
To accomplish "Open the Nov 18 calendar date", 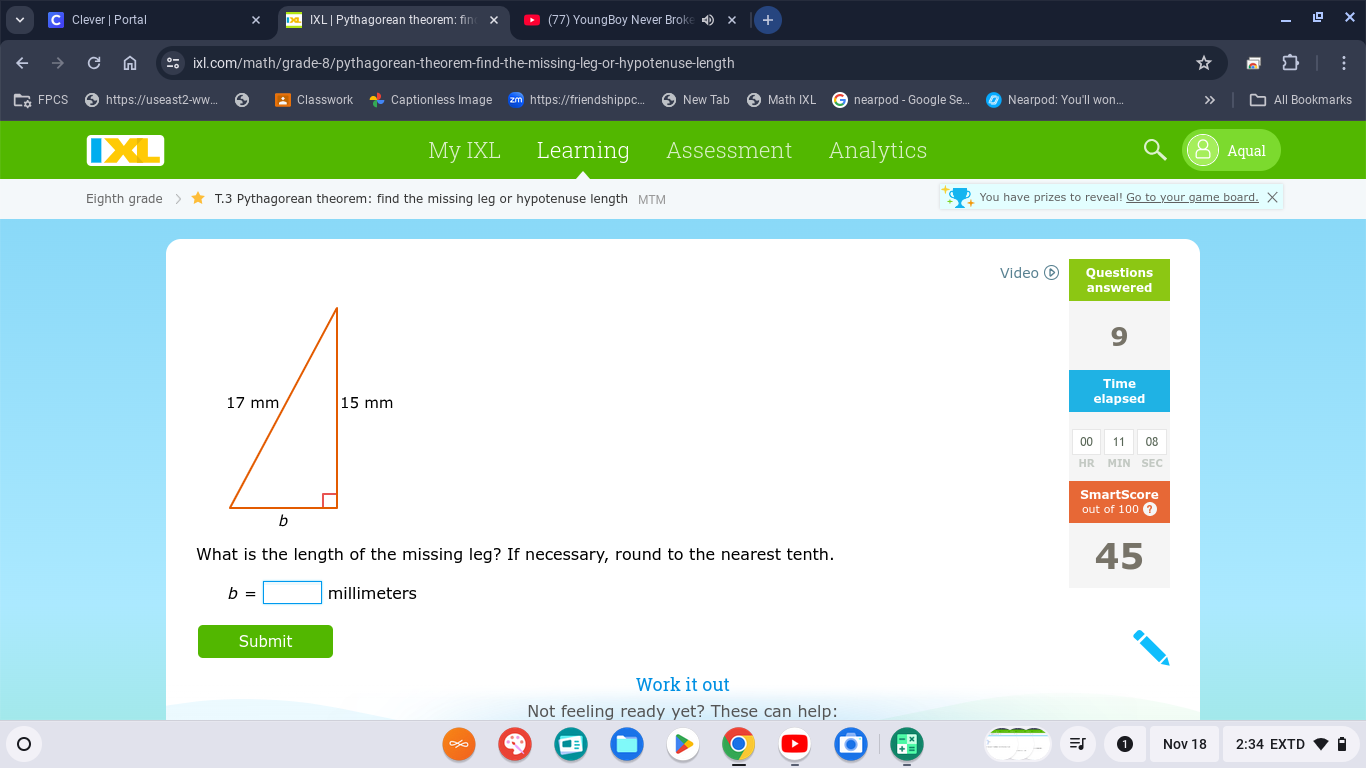I will coord(1185,744).
